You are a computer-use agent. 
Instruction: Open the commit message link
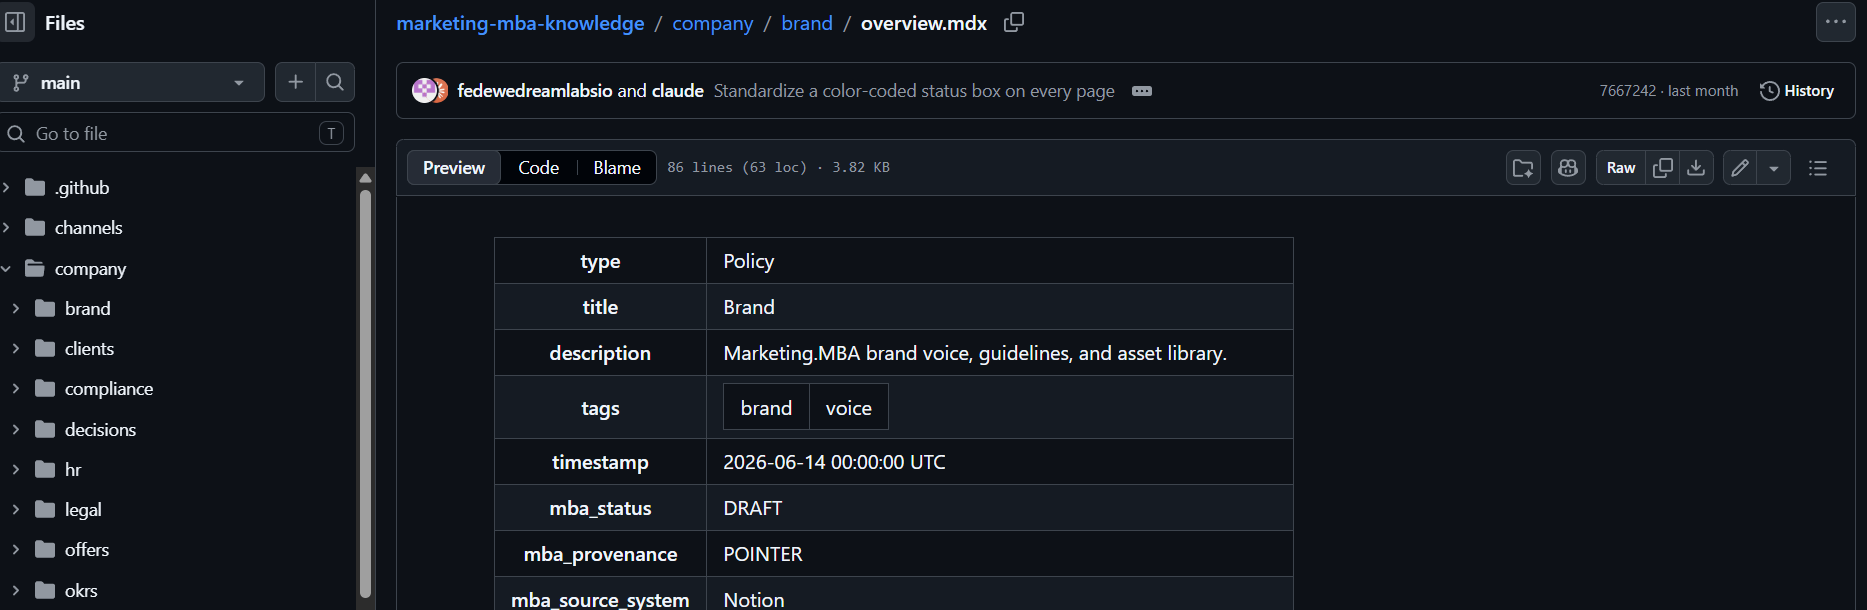click(x=914, y=91)
